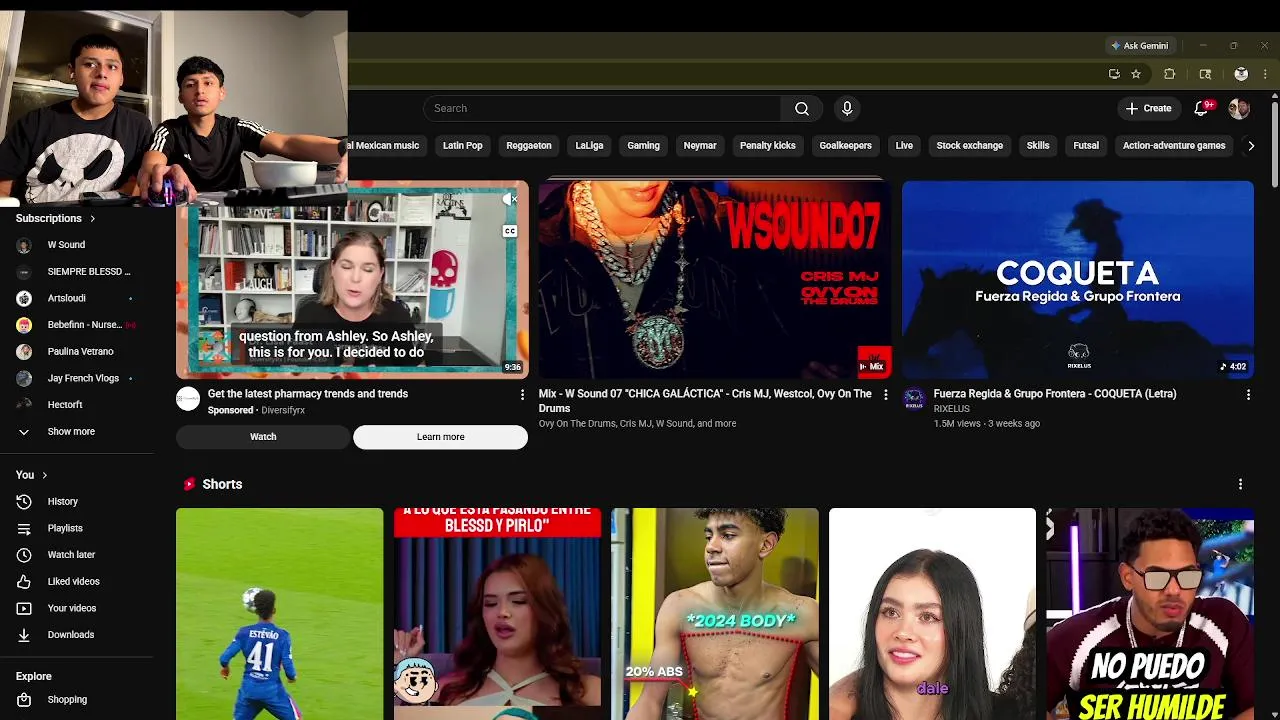Open Your videos icon

coord(24,608)
